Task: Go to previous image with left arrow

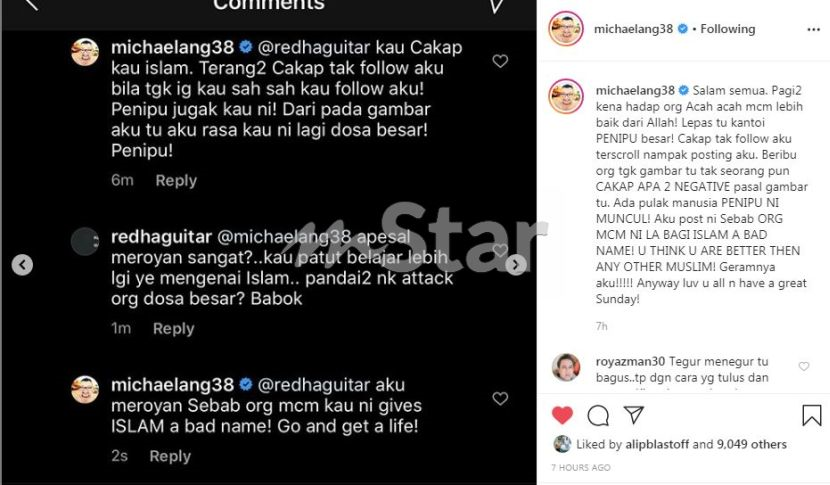Action: pos(22,265)
